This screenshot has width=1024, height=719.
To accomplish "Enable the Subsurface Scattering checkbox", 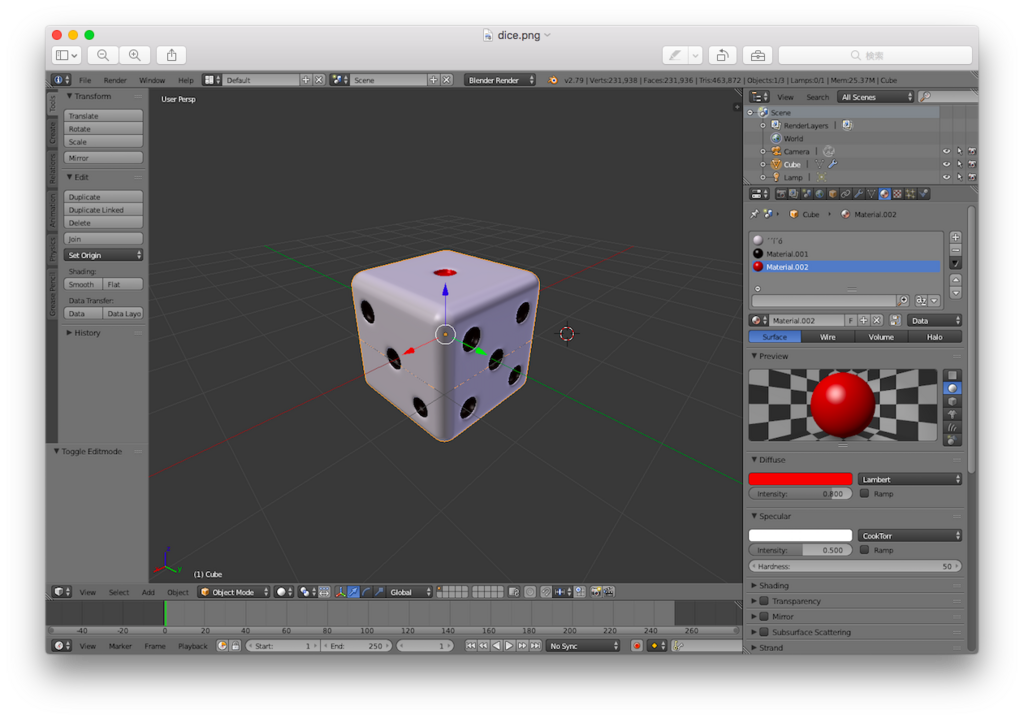I will [764, 632].
